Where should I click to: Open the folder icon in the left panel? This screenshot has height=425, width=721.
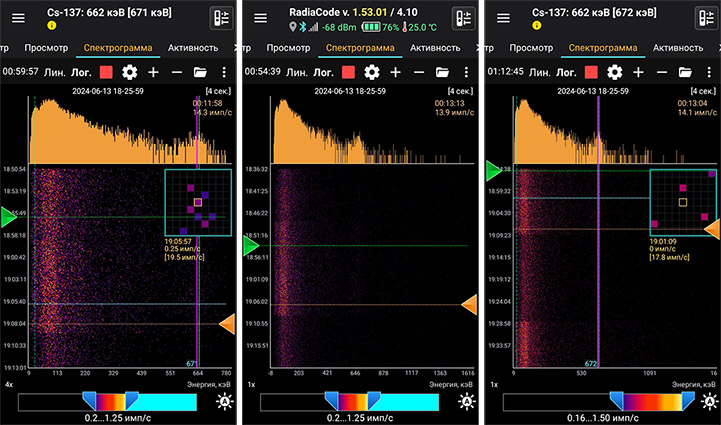(x=200, y=72)
